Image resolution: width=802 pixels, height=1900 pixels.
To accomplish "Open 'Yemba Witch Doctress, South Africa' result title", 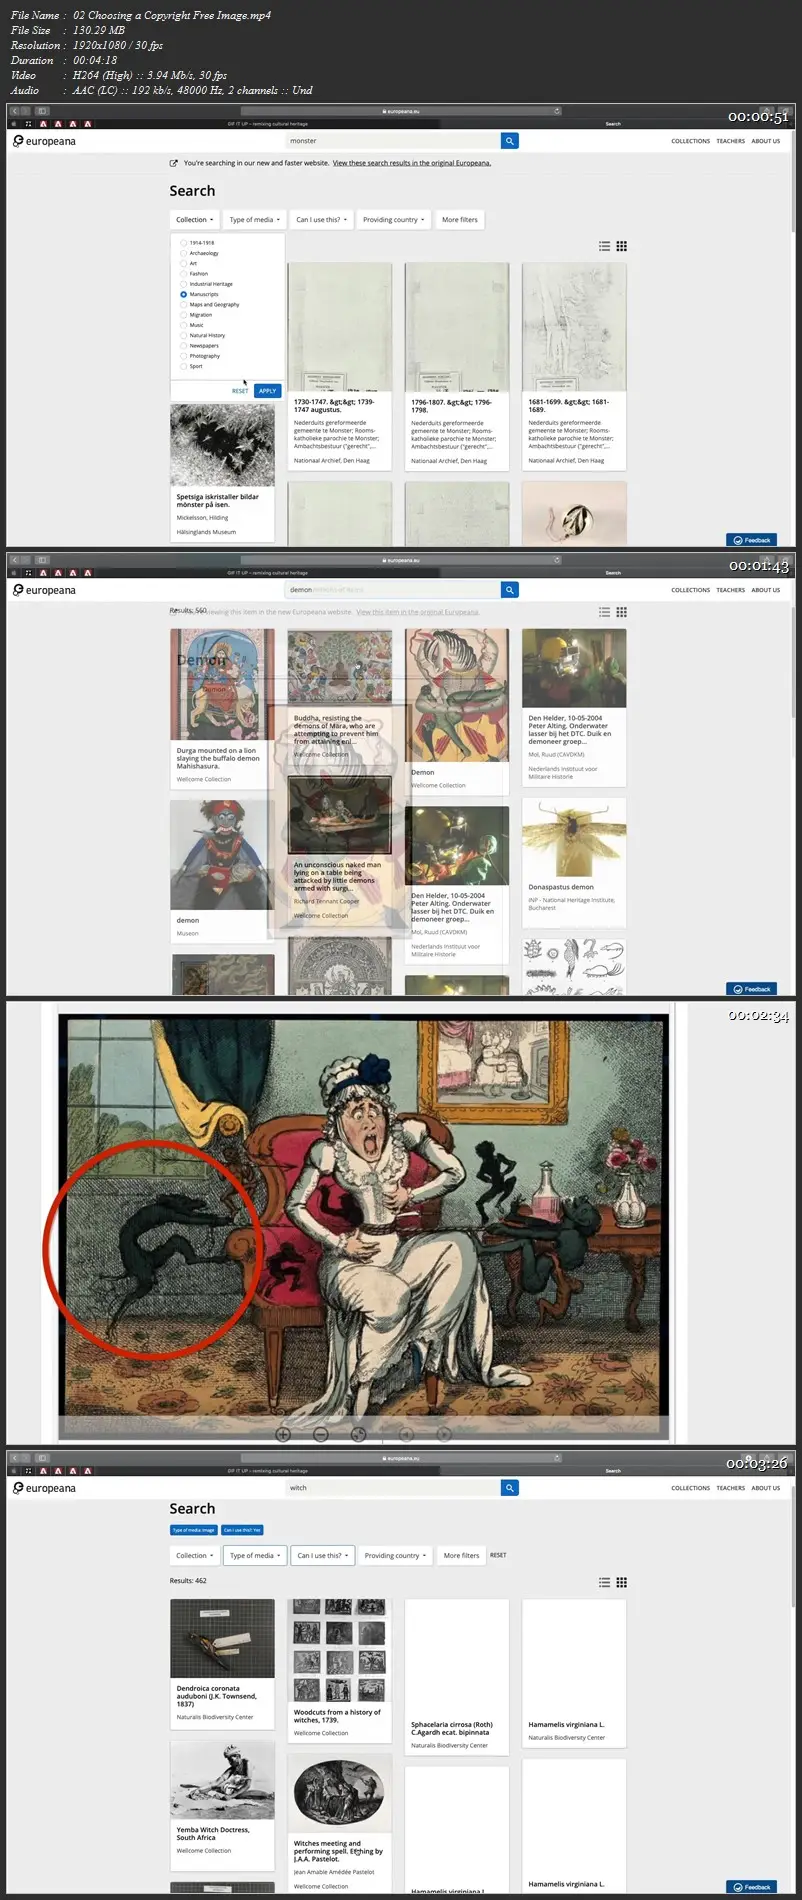I will [213, 1833].
